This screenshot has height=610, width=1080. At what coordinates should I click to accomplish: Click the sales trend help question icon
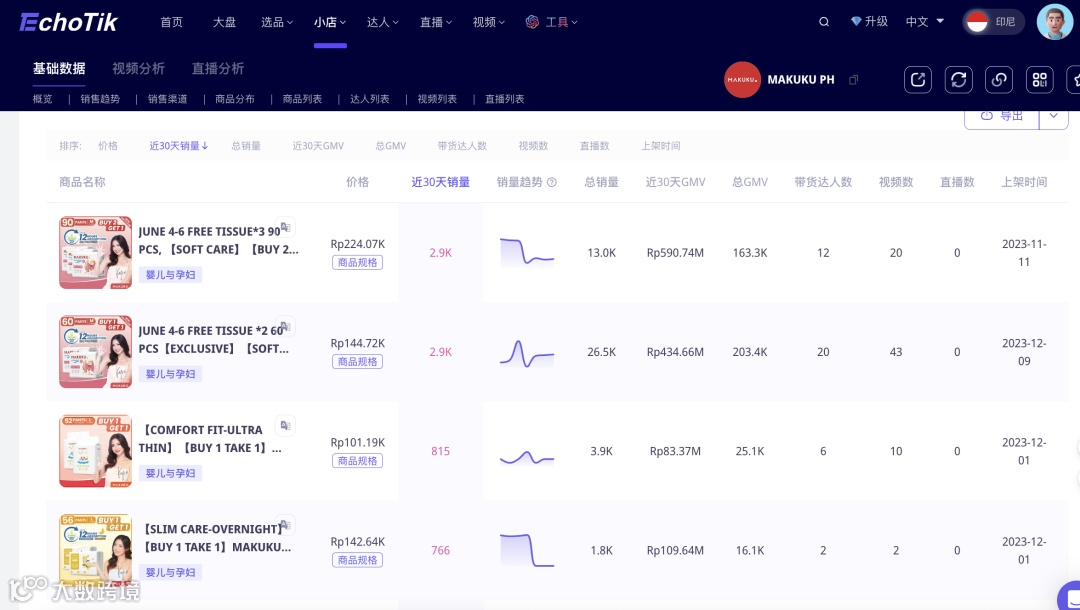point(551,182)
